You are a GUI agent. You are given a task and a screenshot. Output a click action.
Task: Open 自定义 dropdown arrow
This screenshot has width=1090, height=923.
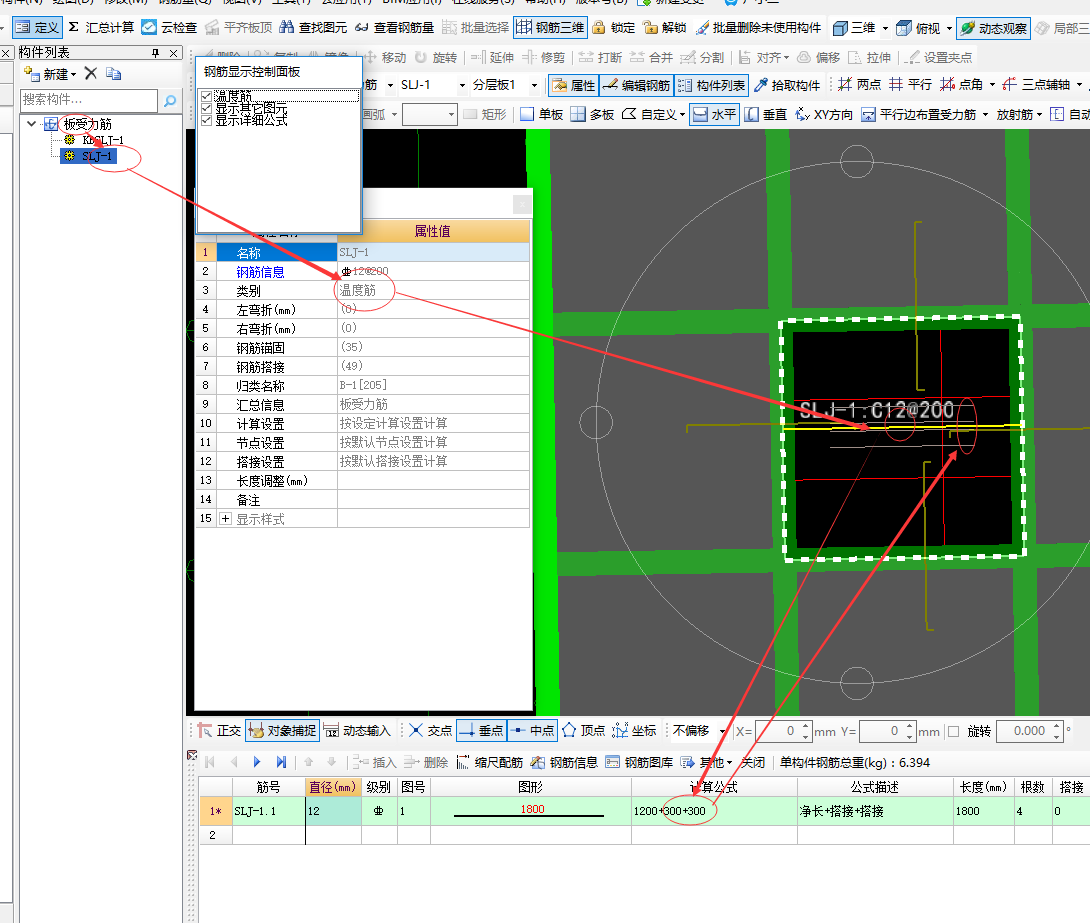tap(683, 115)
